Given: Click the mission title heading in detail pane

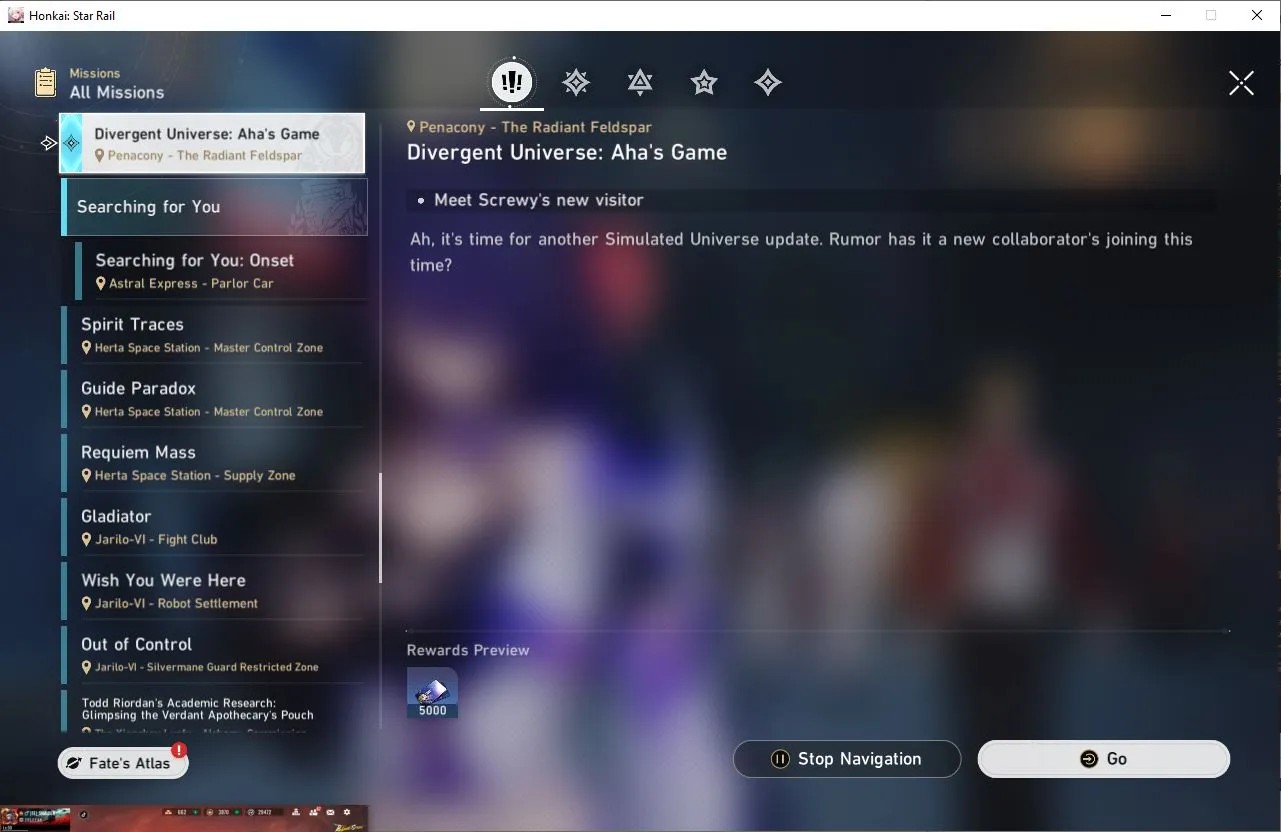Looking at the screenshot, I should (x=567, y=153).
